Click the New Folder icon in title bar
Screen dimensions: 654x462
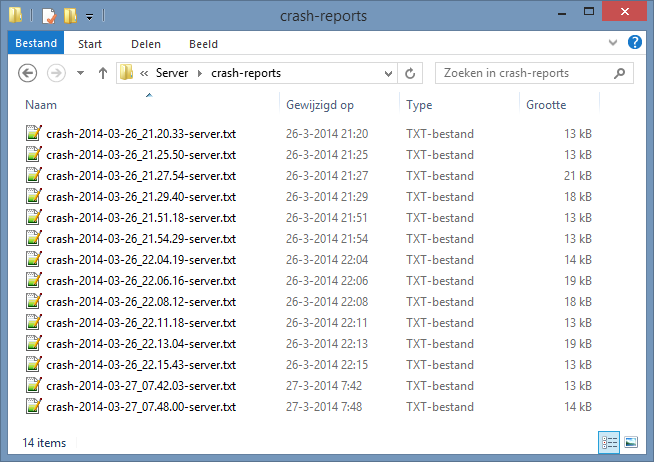[69, 16]
